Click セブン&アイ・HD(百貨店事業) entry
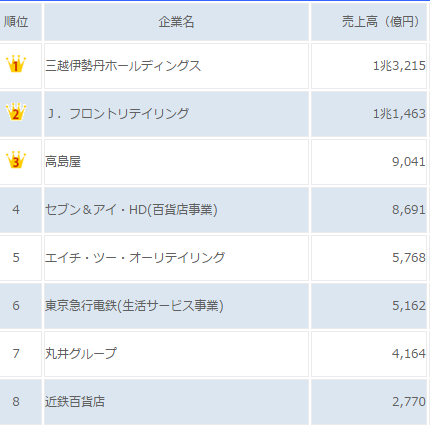This screenshot has height=427, width=430. click(131, 210)
